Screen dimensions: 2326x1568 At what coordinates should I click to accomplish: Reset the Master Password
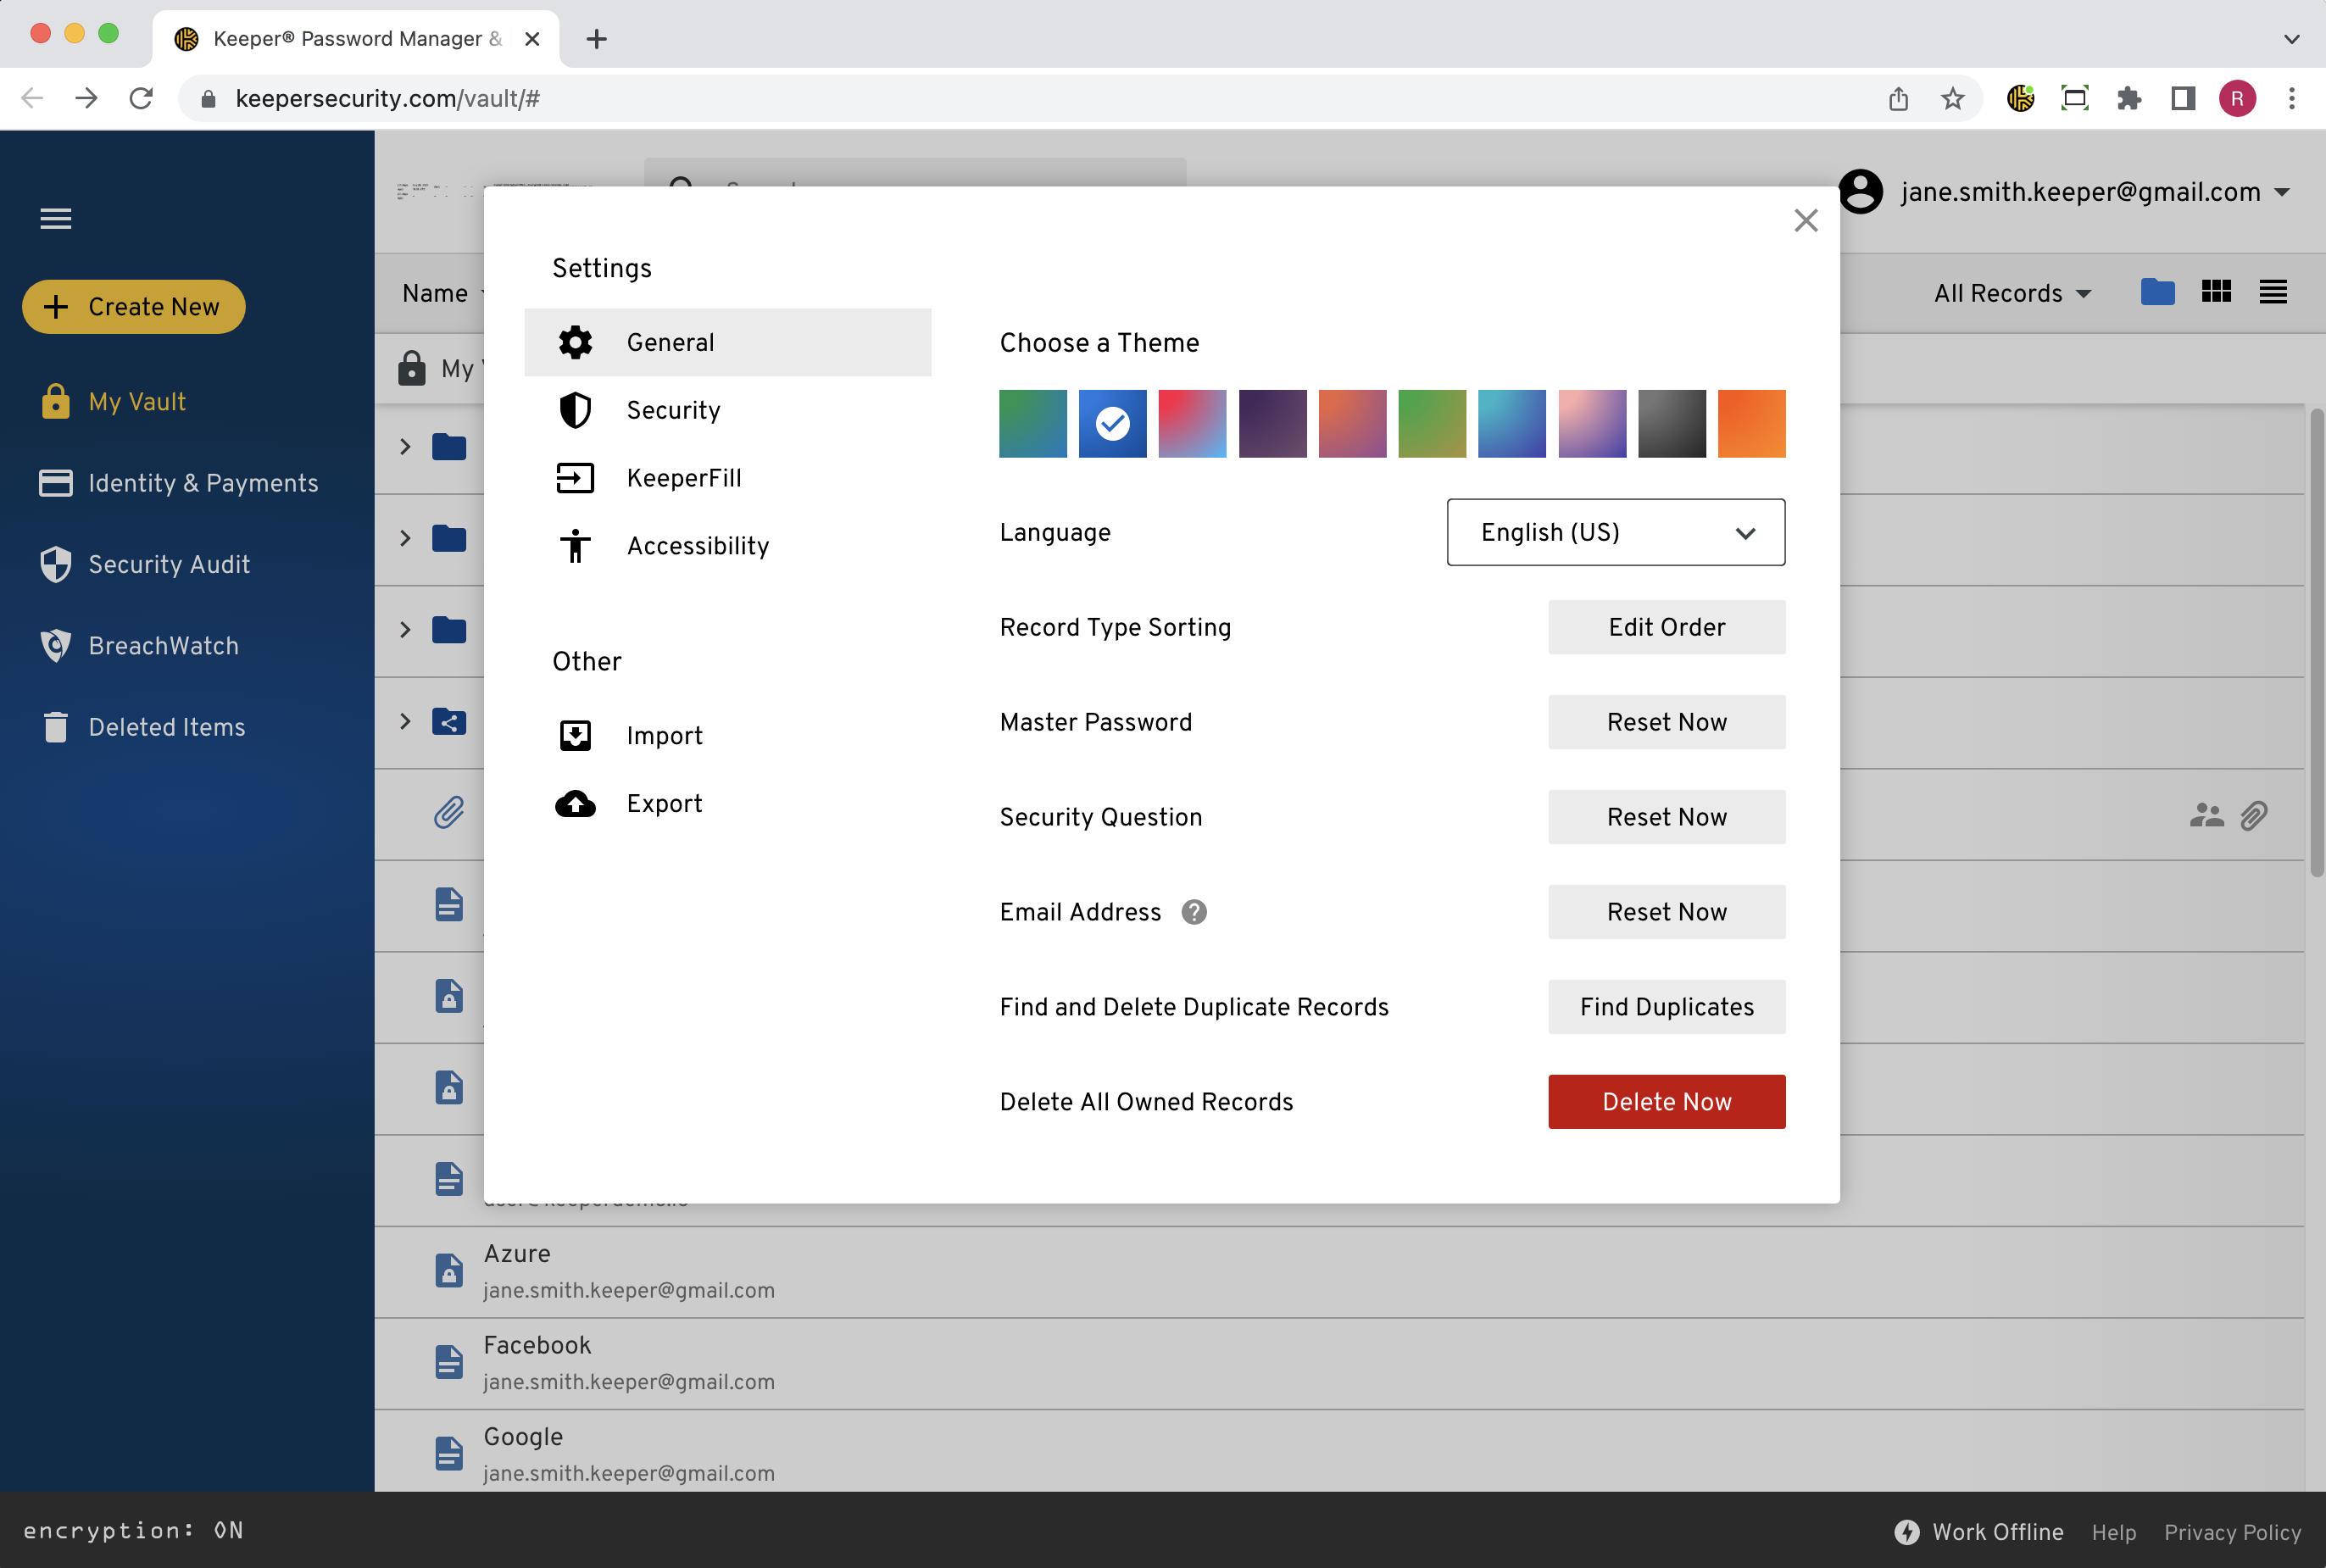1667,722
